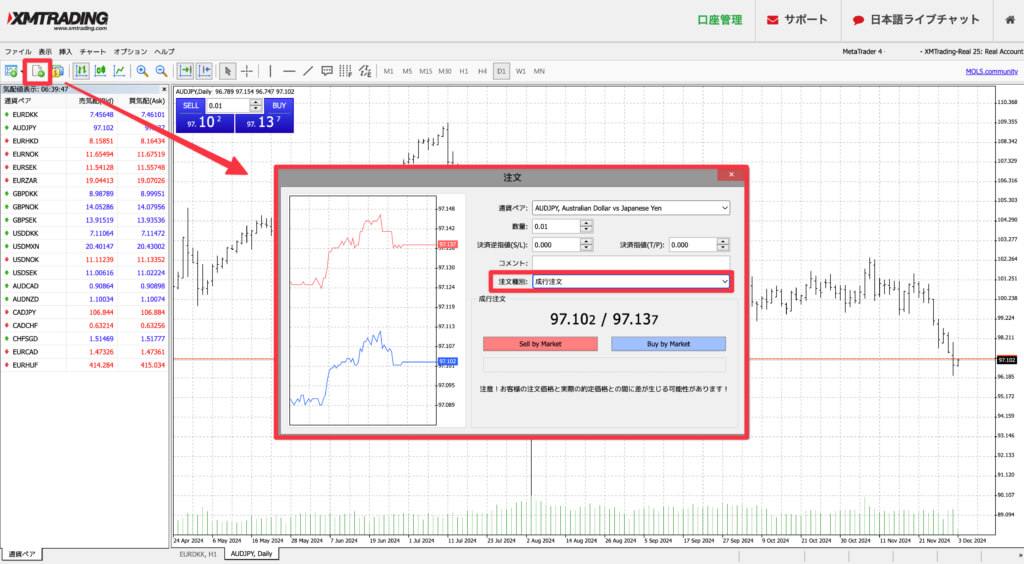Click the New Order toolbar icon
The height and width of the screenshot is (564, 1024).
(37, 71)
